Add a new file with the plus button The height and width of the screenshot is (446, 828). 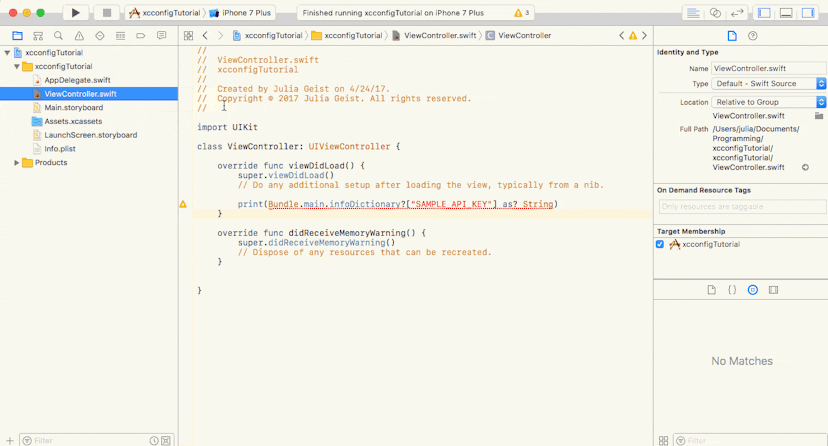[10, 441]
